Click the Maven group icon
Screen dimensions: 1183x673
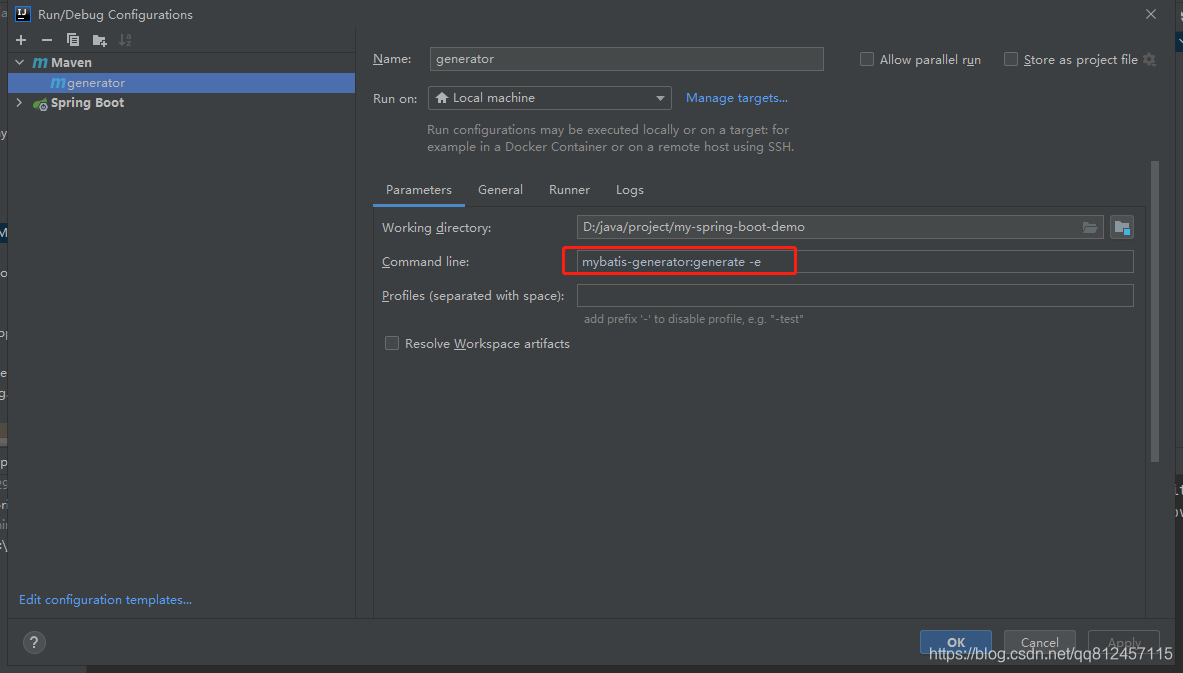click(40, 63)
